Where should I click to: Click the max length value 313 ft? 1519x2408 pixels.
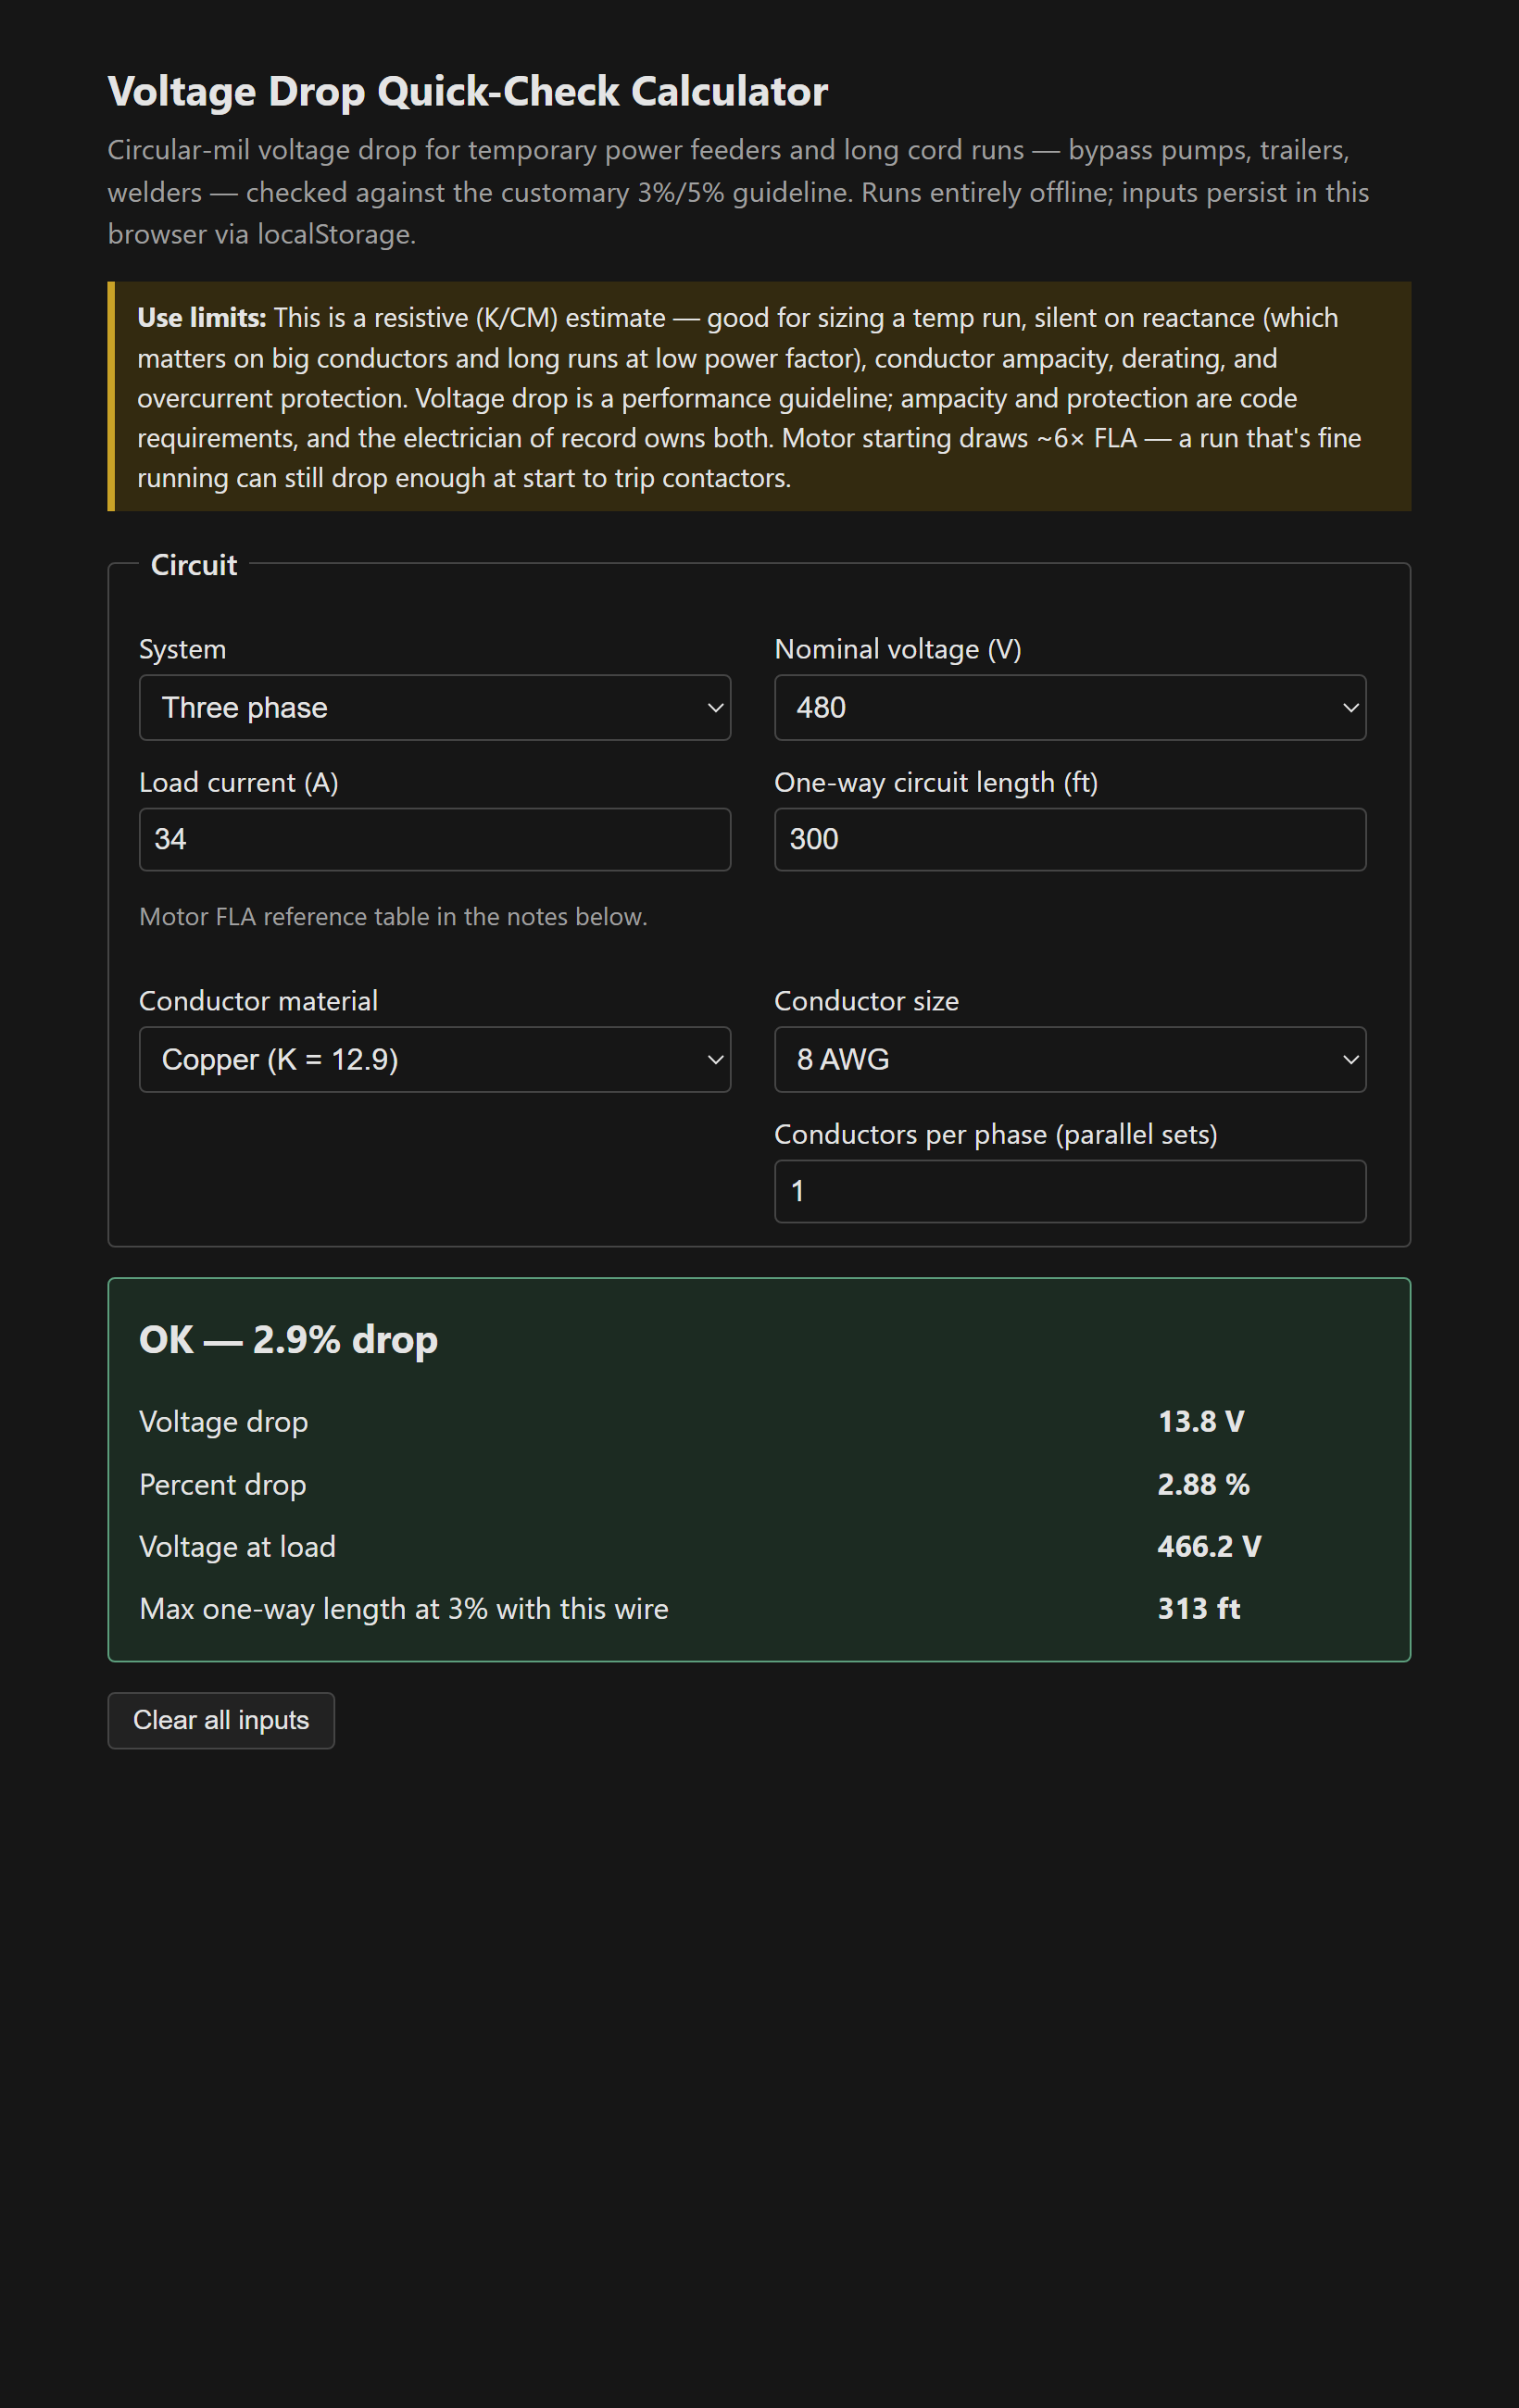pos(1199,1608)
